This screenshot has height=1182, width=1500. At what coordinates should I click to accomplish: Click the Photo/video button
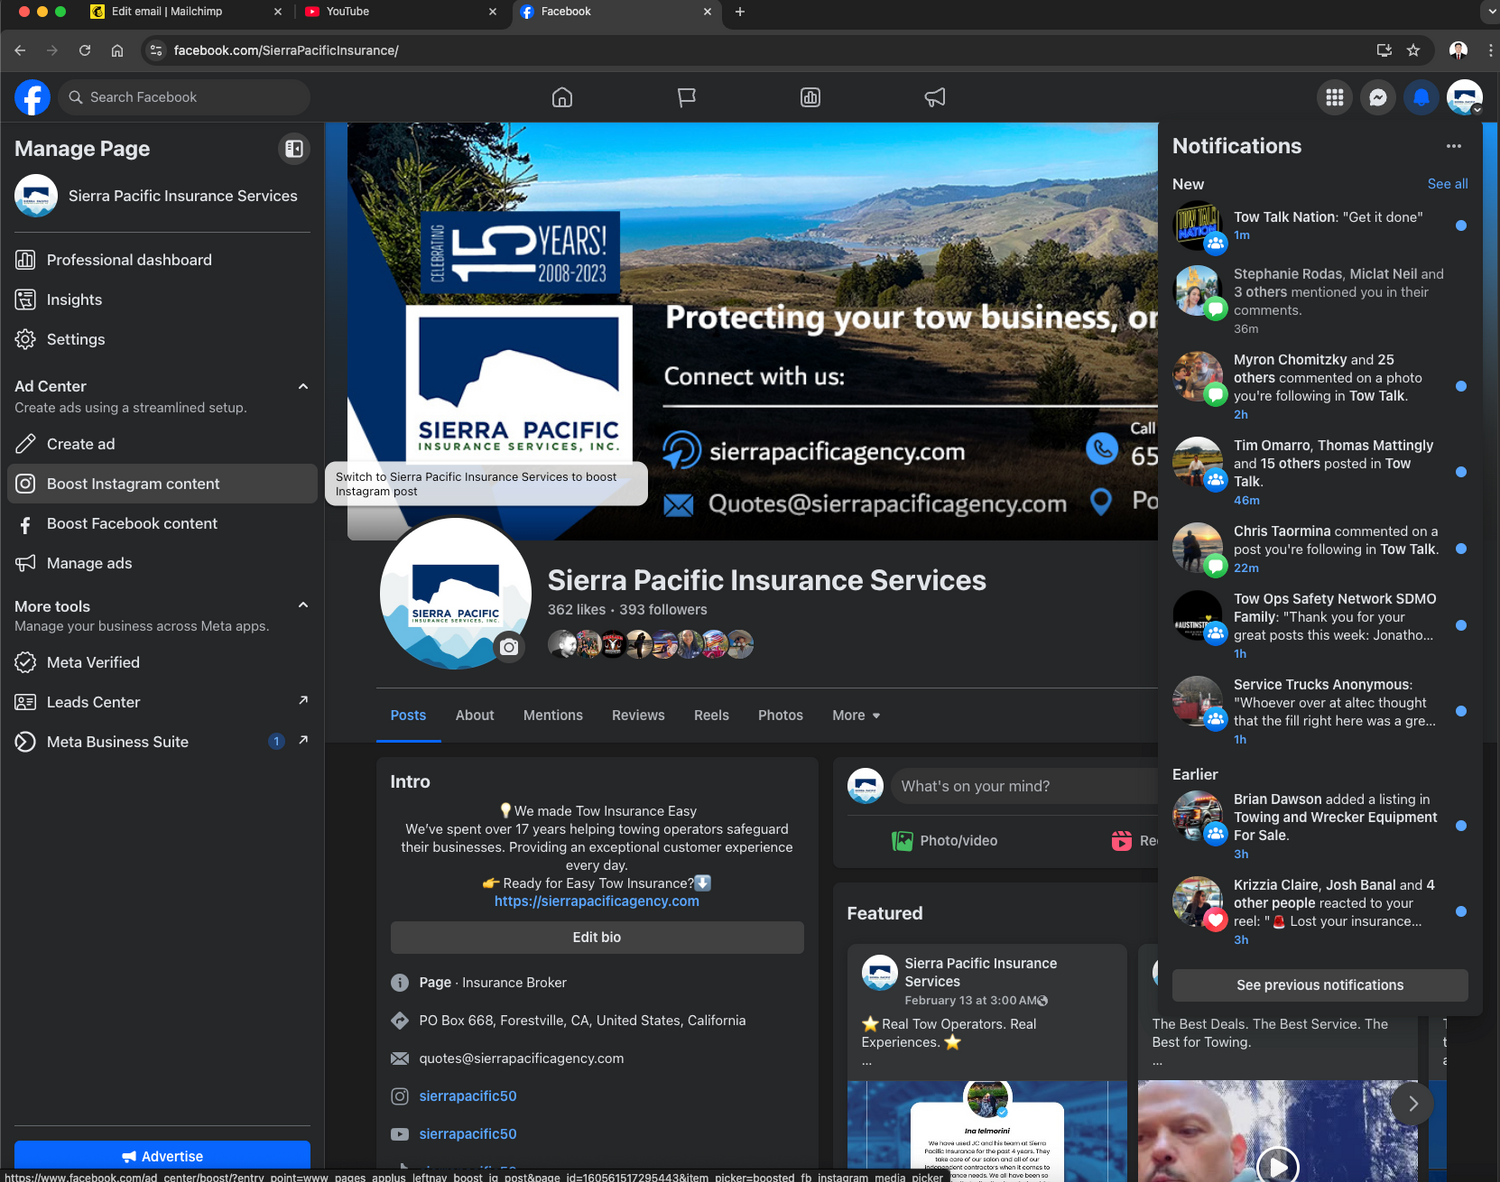[945, 841]
